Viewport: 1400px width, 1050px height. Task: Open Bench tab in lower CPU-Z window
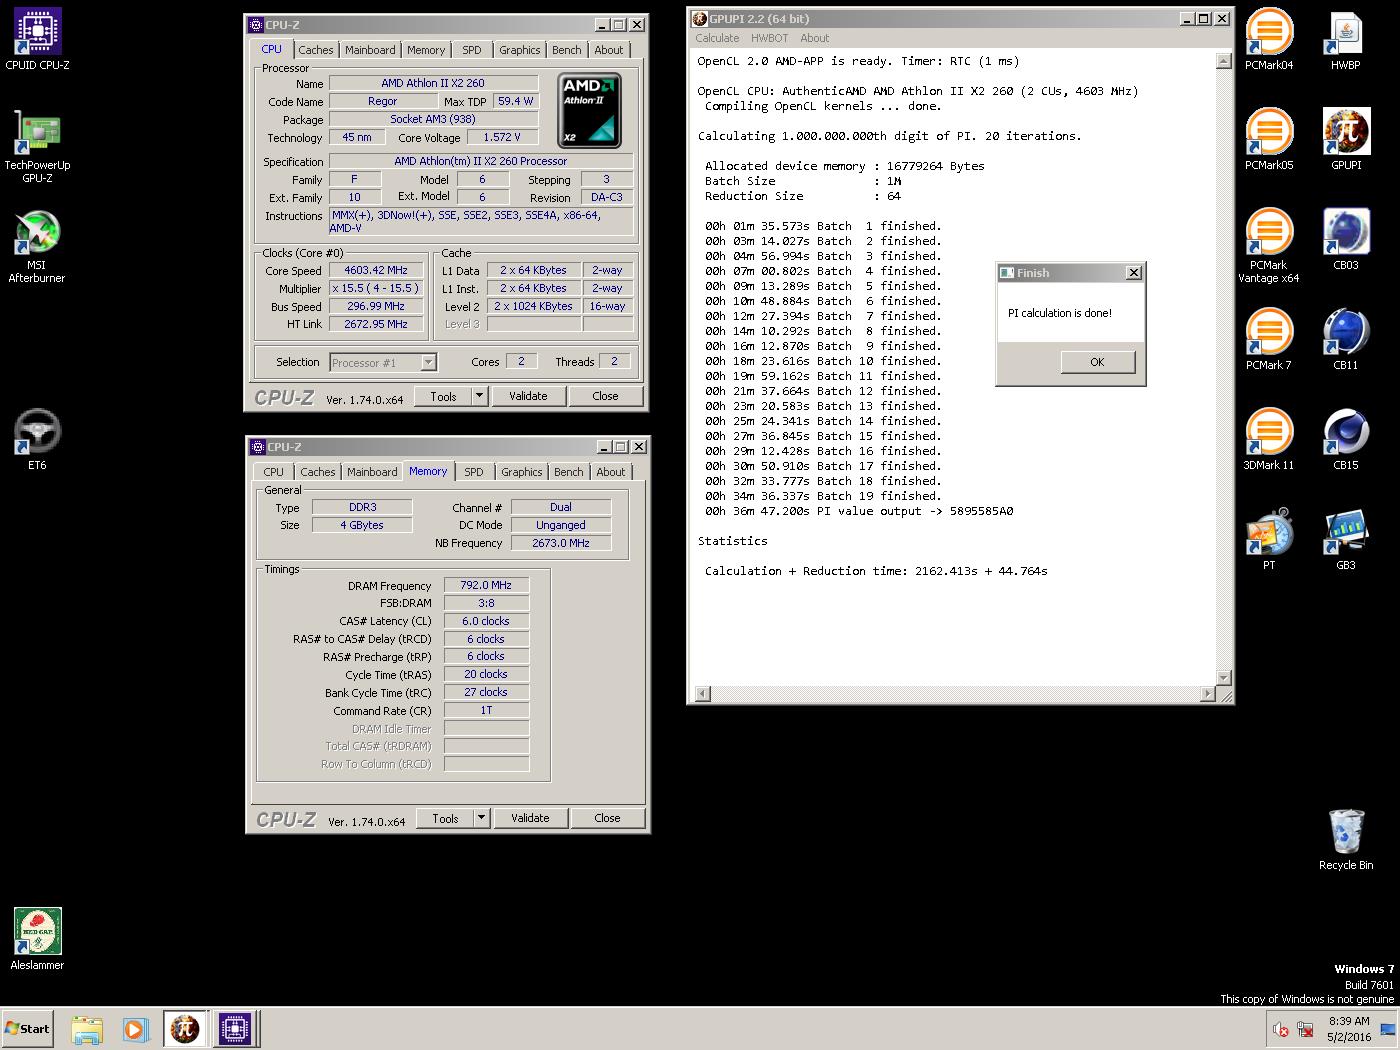pyautogui.click(x=569, y=472)
